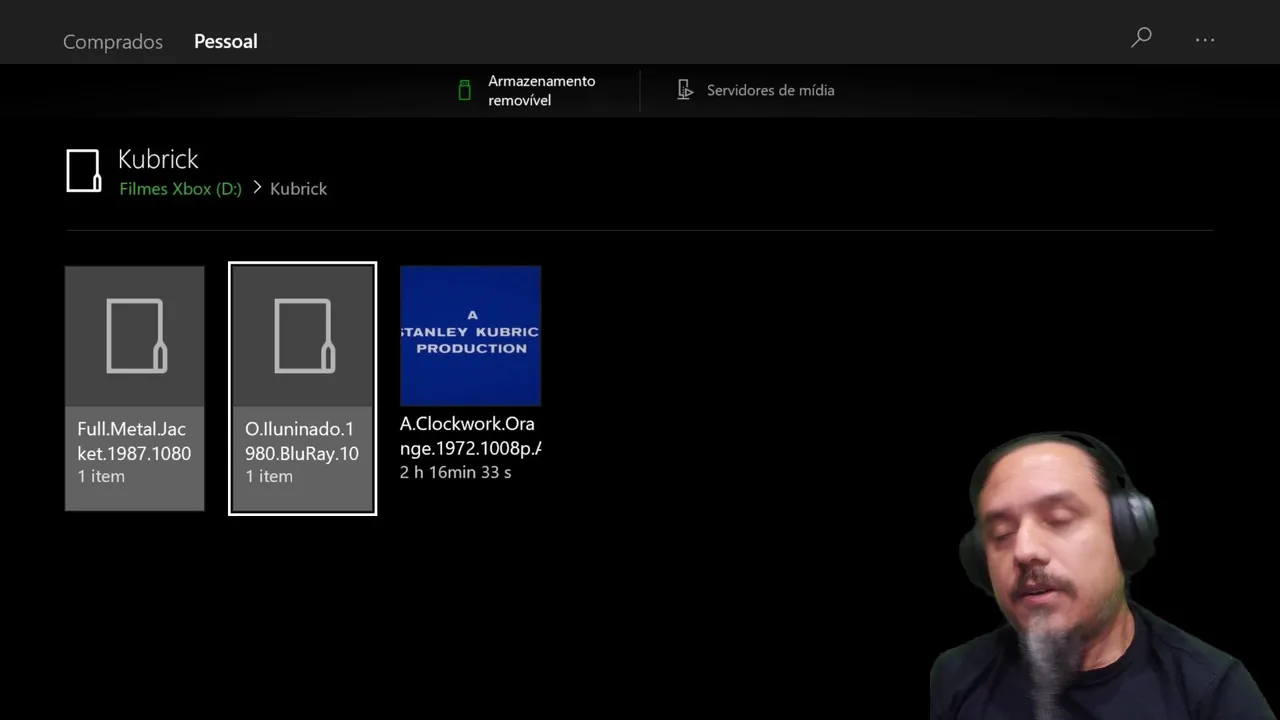Click the 2 h 16min 33 s duration
The width and height of the screenshot is (1280, 720).
(455, 472)
